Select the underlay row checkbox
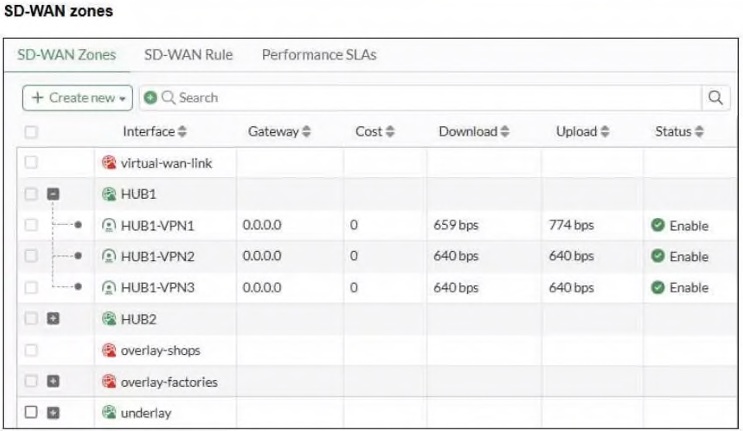The width and height of the screenshot is (743, 431). (31, 412)
